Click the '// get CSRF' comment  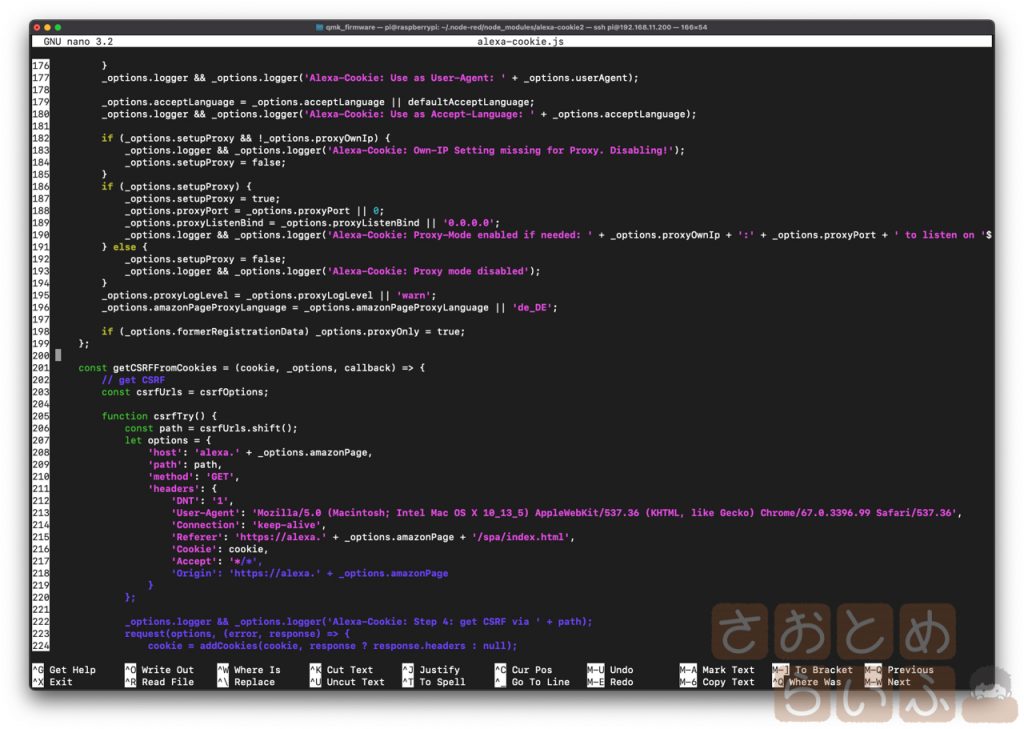(133, 380)
